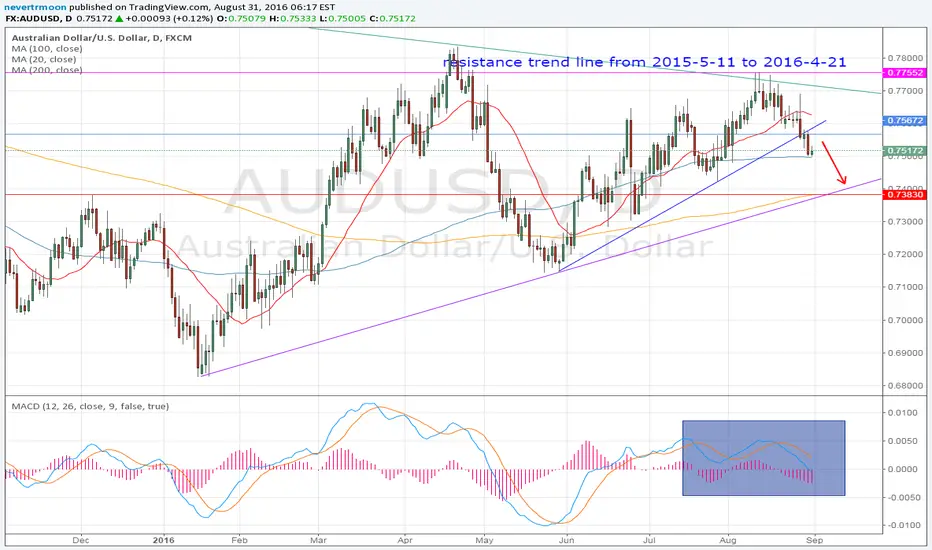
Task: Select the MA (100, close) indicator label
Action: (x=47, y=49)
